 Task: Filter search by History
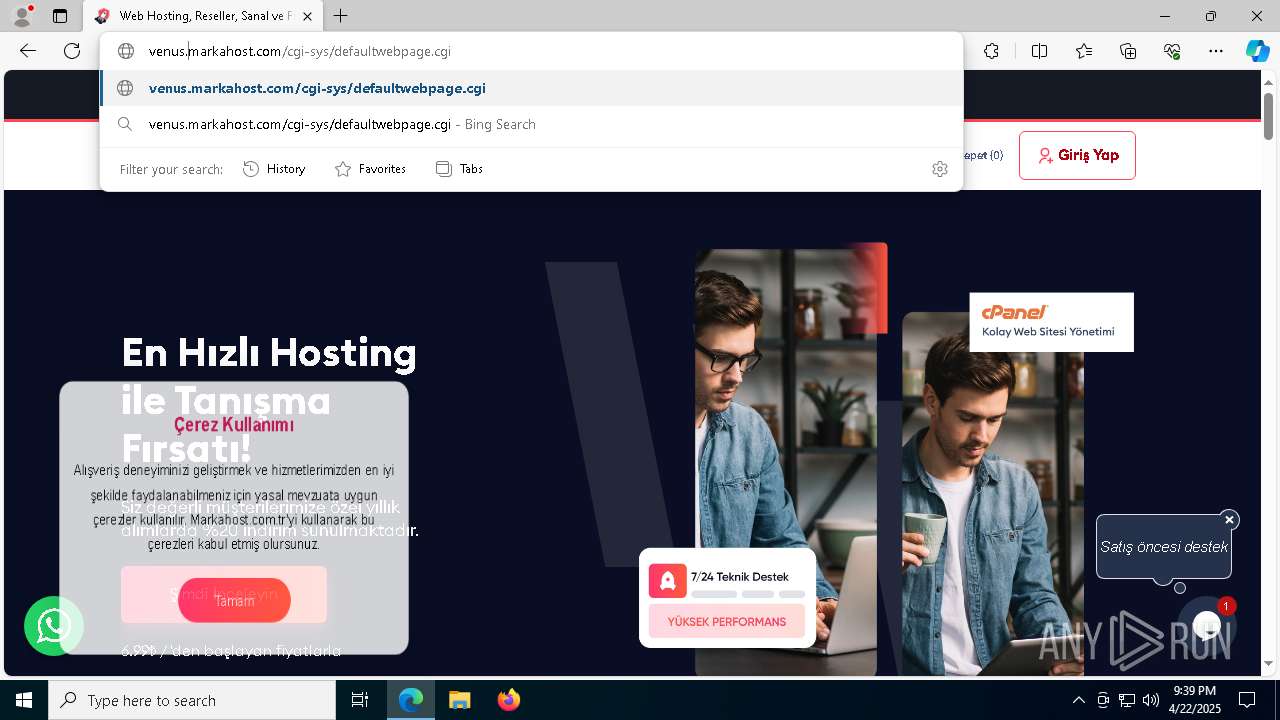pyautogui.click(x=274, y=169)
